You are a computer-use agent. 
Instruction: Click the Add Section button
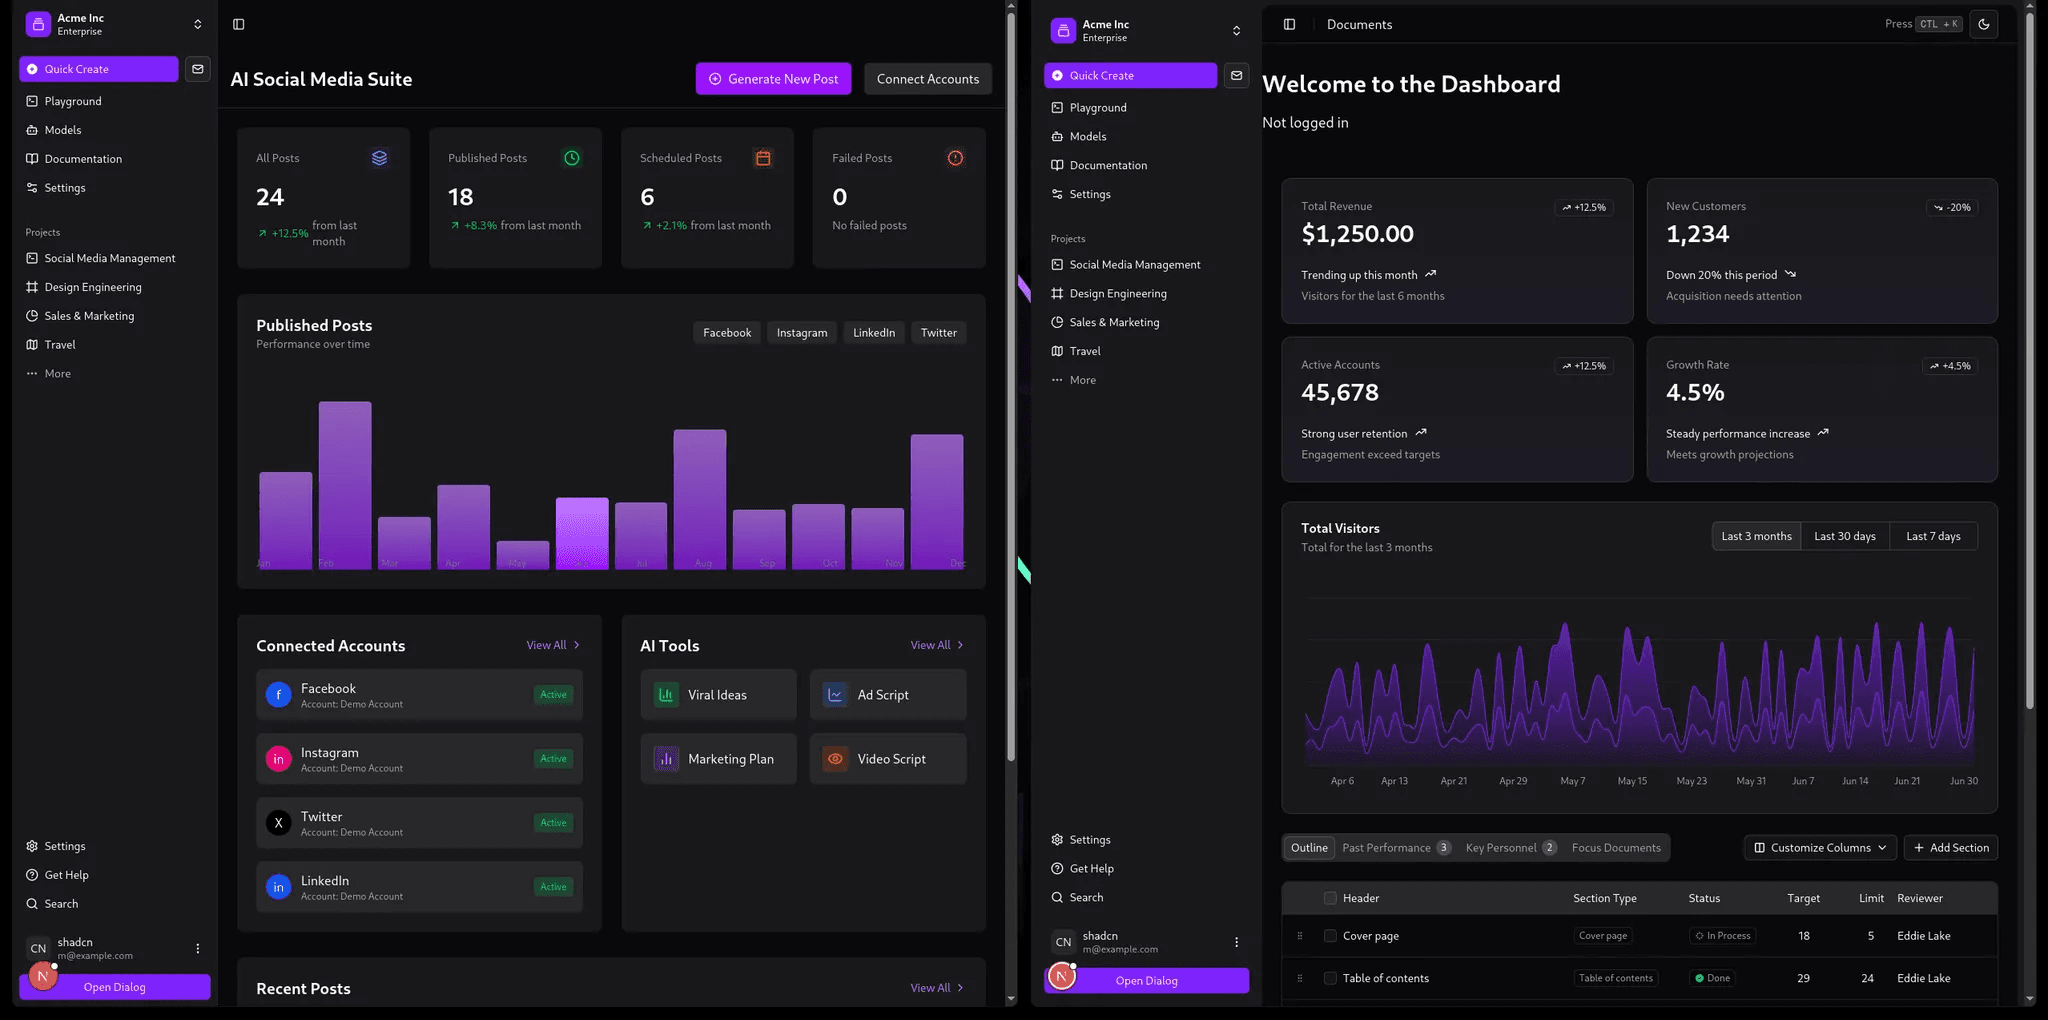click(1951, 848)
